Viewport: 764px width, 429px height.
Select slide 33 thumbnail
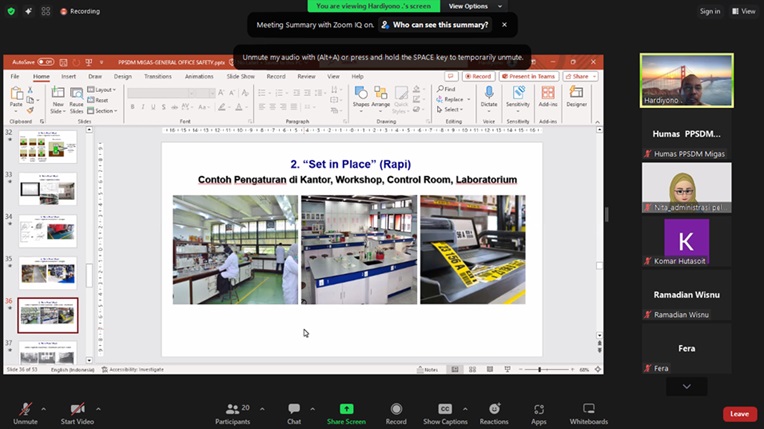tap(48, 189)
